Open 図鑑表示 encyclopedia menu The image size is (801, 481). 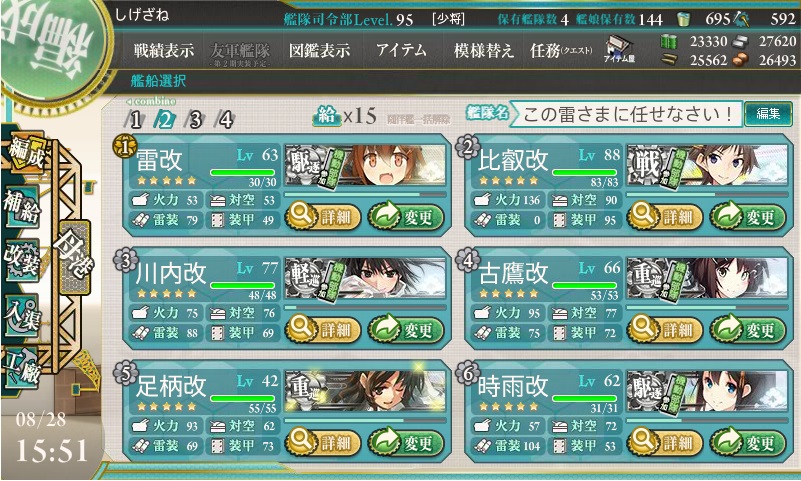pos(320,50)
